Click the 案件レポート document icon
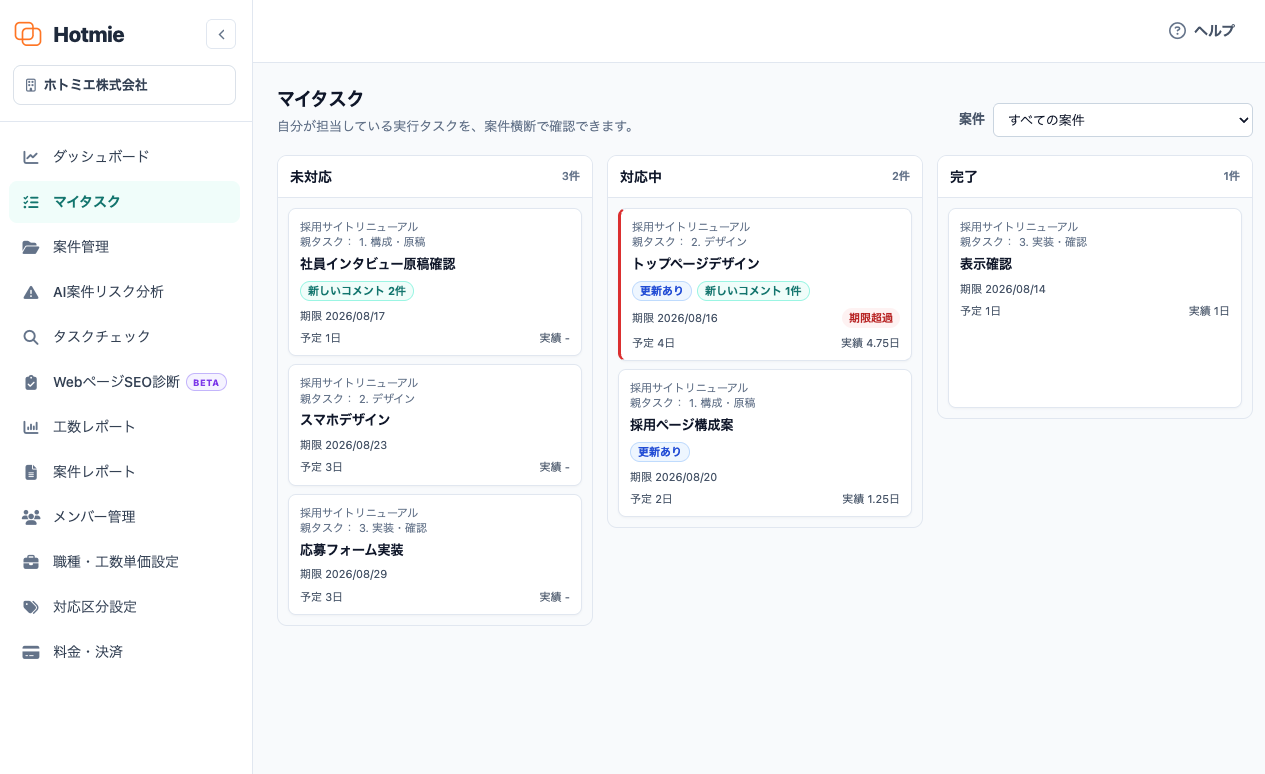The width and height of the screenshot is (1265, 774). [x=31, y=472]
